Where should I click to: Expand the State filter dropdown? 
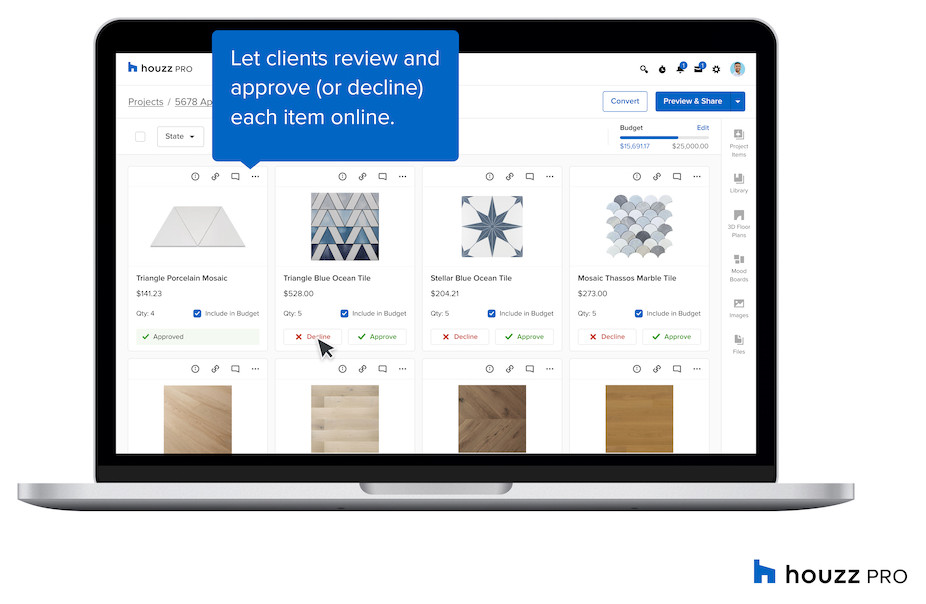(x=180, y=136)
